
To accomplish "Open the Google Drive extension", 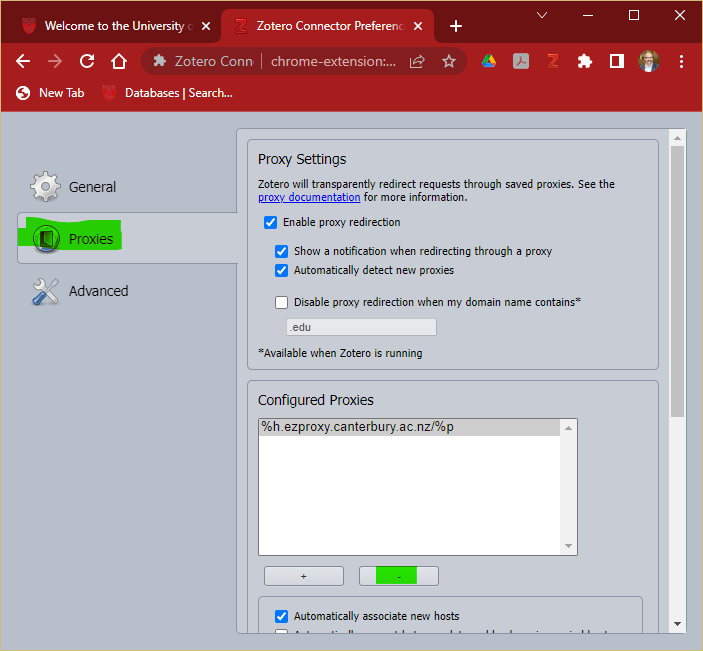I will pos(489,61).
